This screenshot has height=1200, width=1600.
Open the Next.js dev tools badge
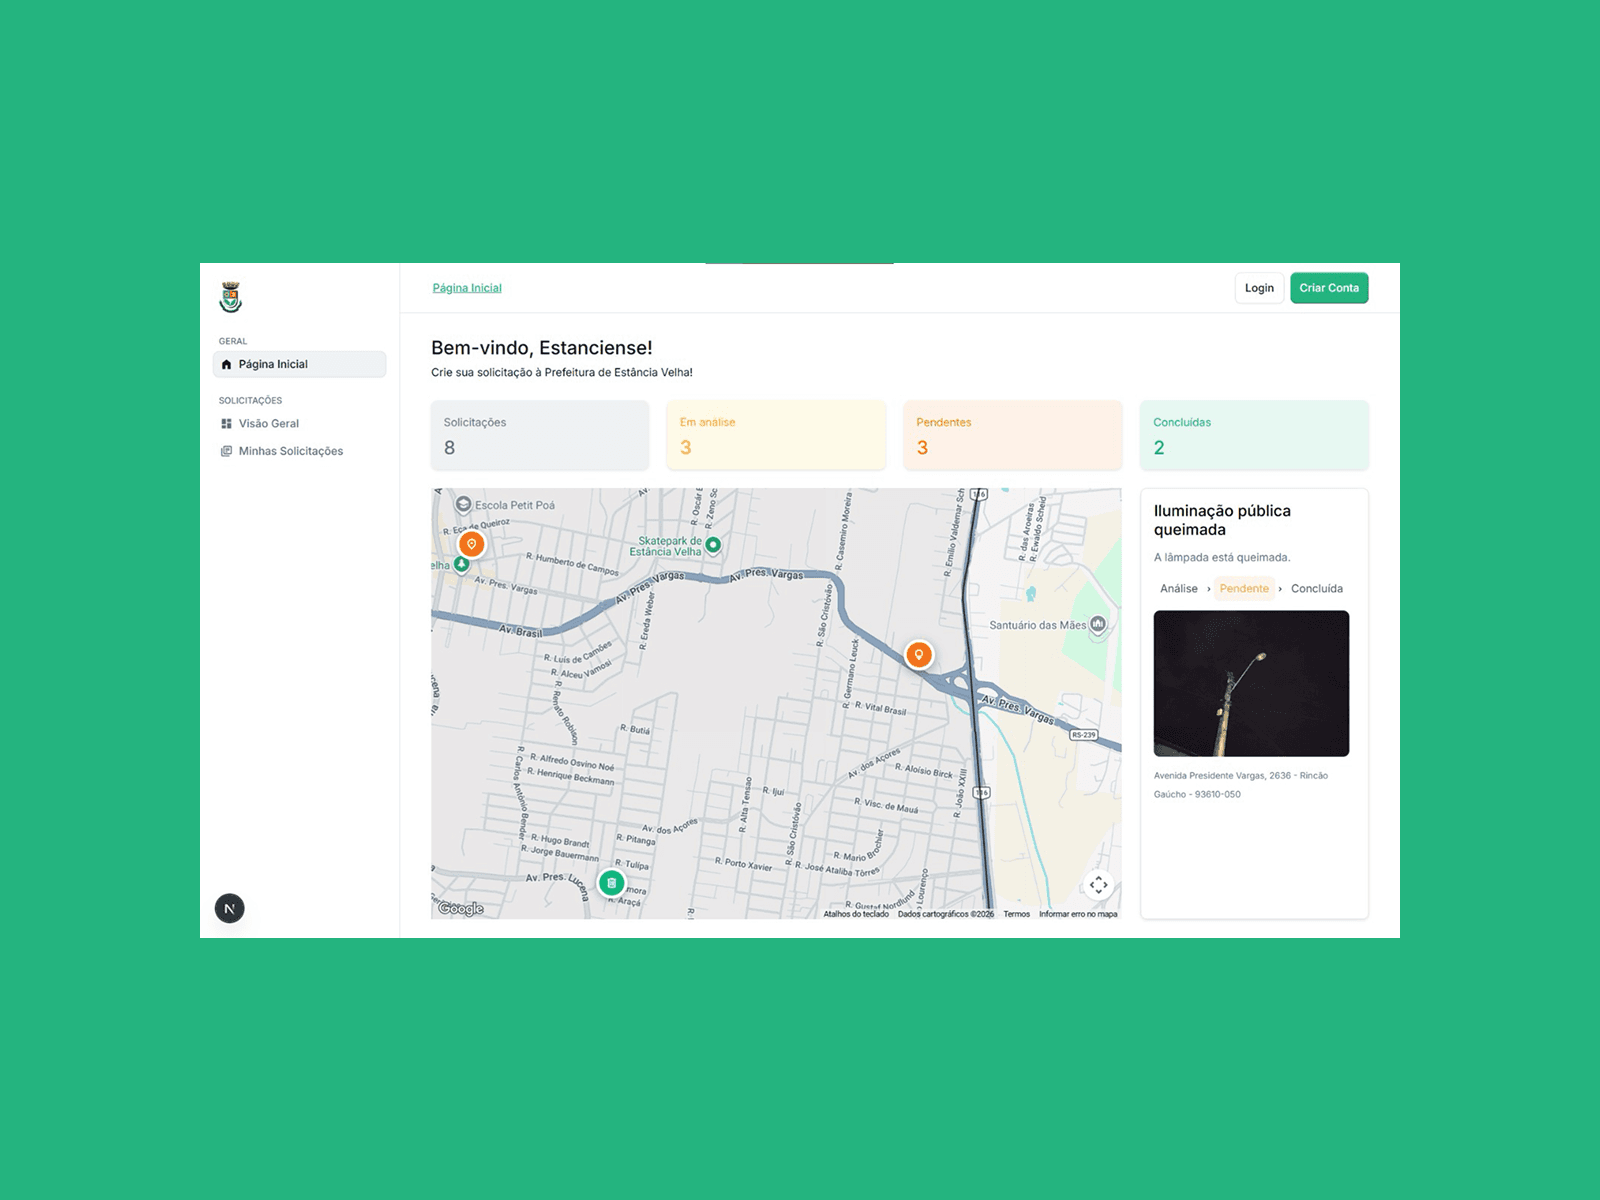click(x=230, y=908)
